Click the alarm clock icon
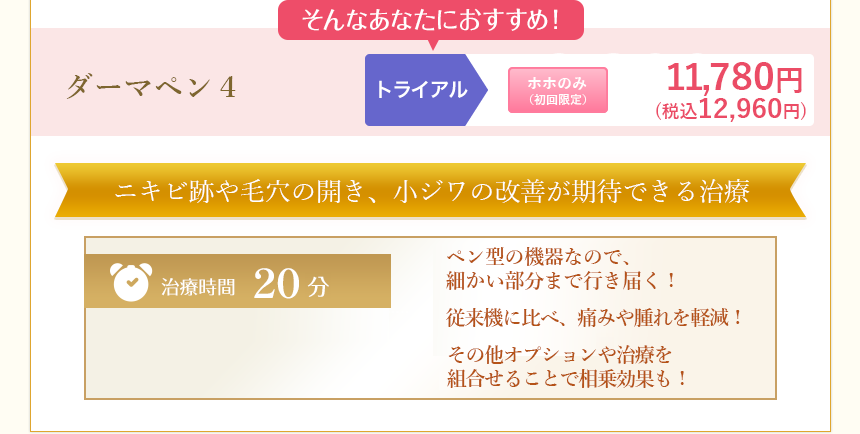 click(129, 281)
